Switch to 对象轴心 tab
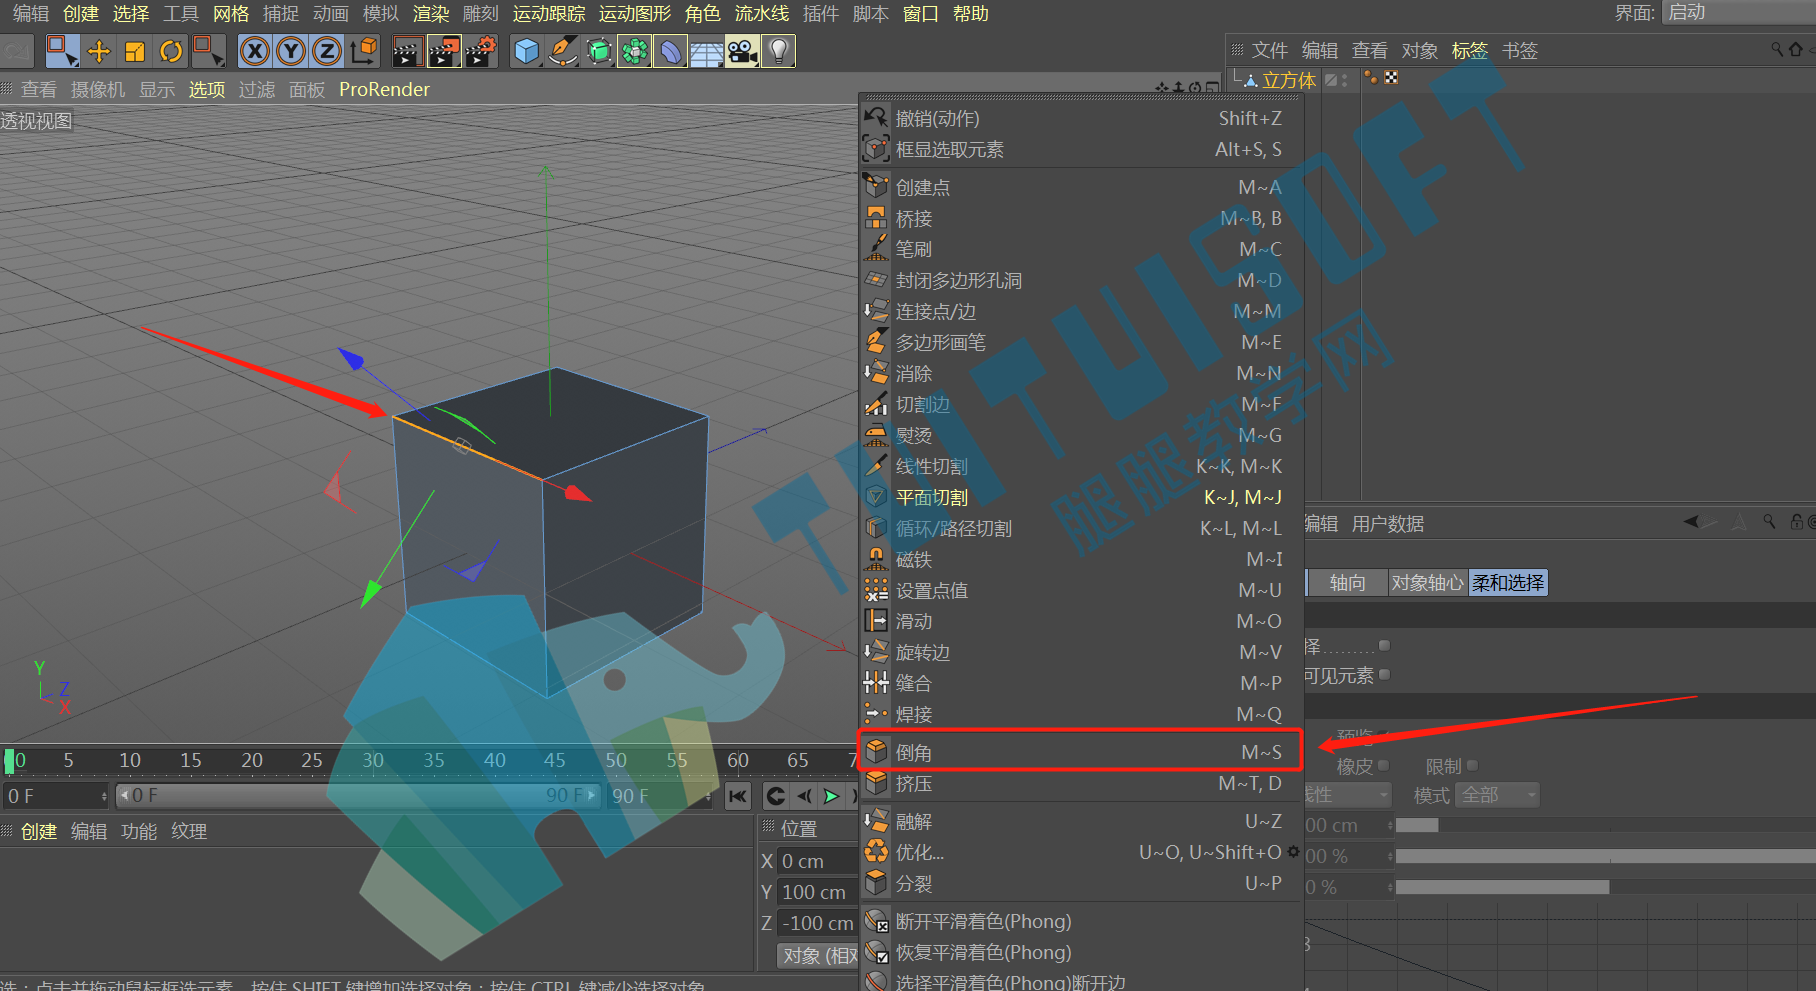1816x991 pixels. tap(1427, 583)
